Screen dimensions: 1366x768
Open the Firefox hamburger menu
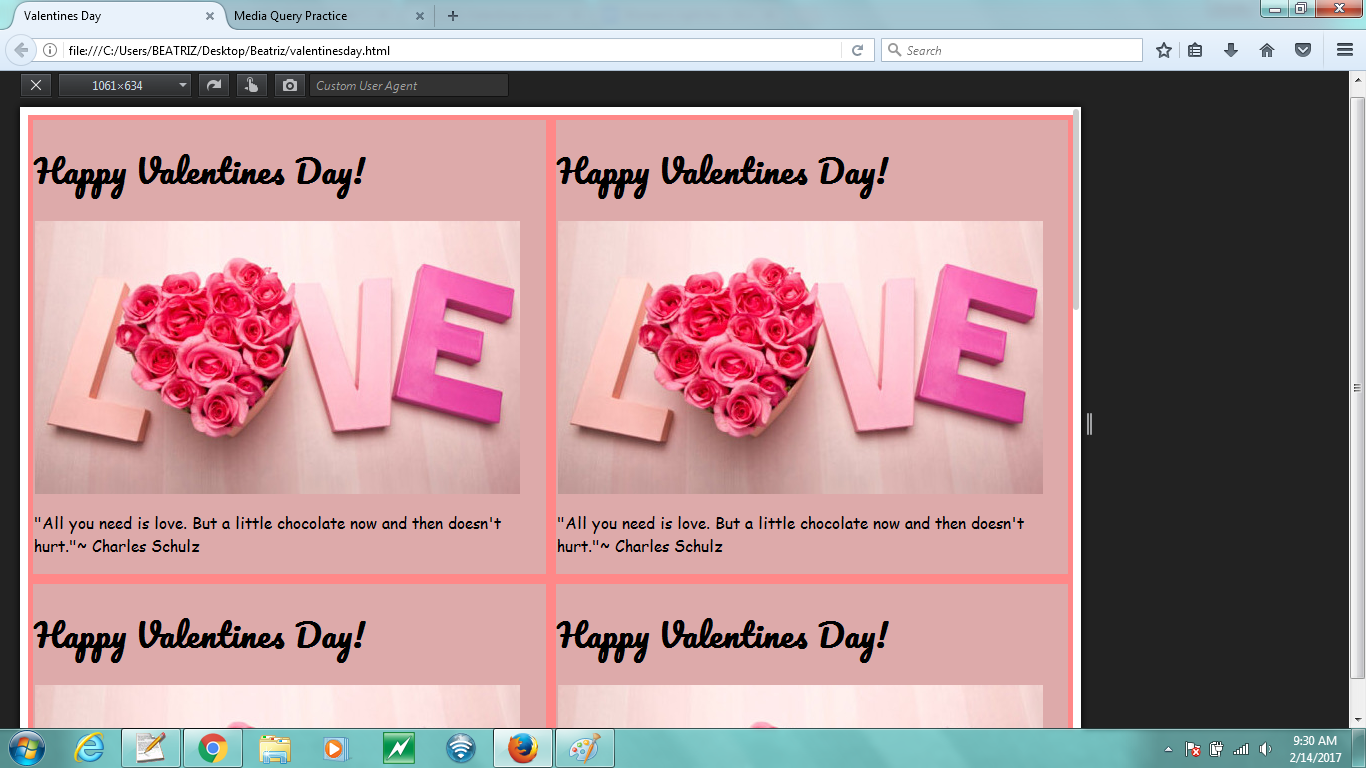[x=1344, y=50]
